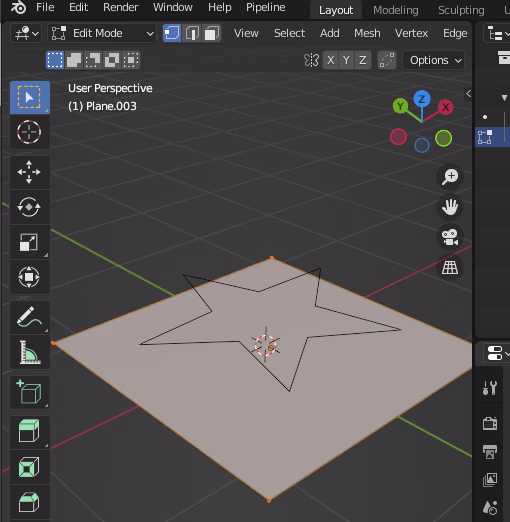Set selection mode to extend

point(74,60)
